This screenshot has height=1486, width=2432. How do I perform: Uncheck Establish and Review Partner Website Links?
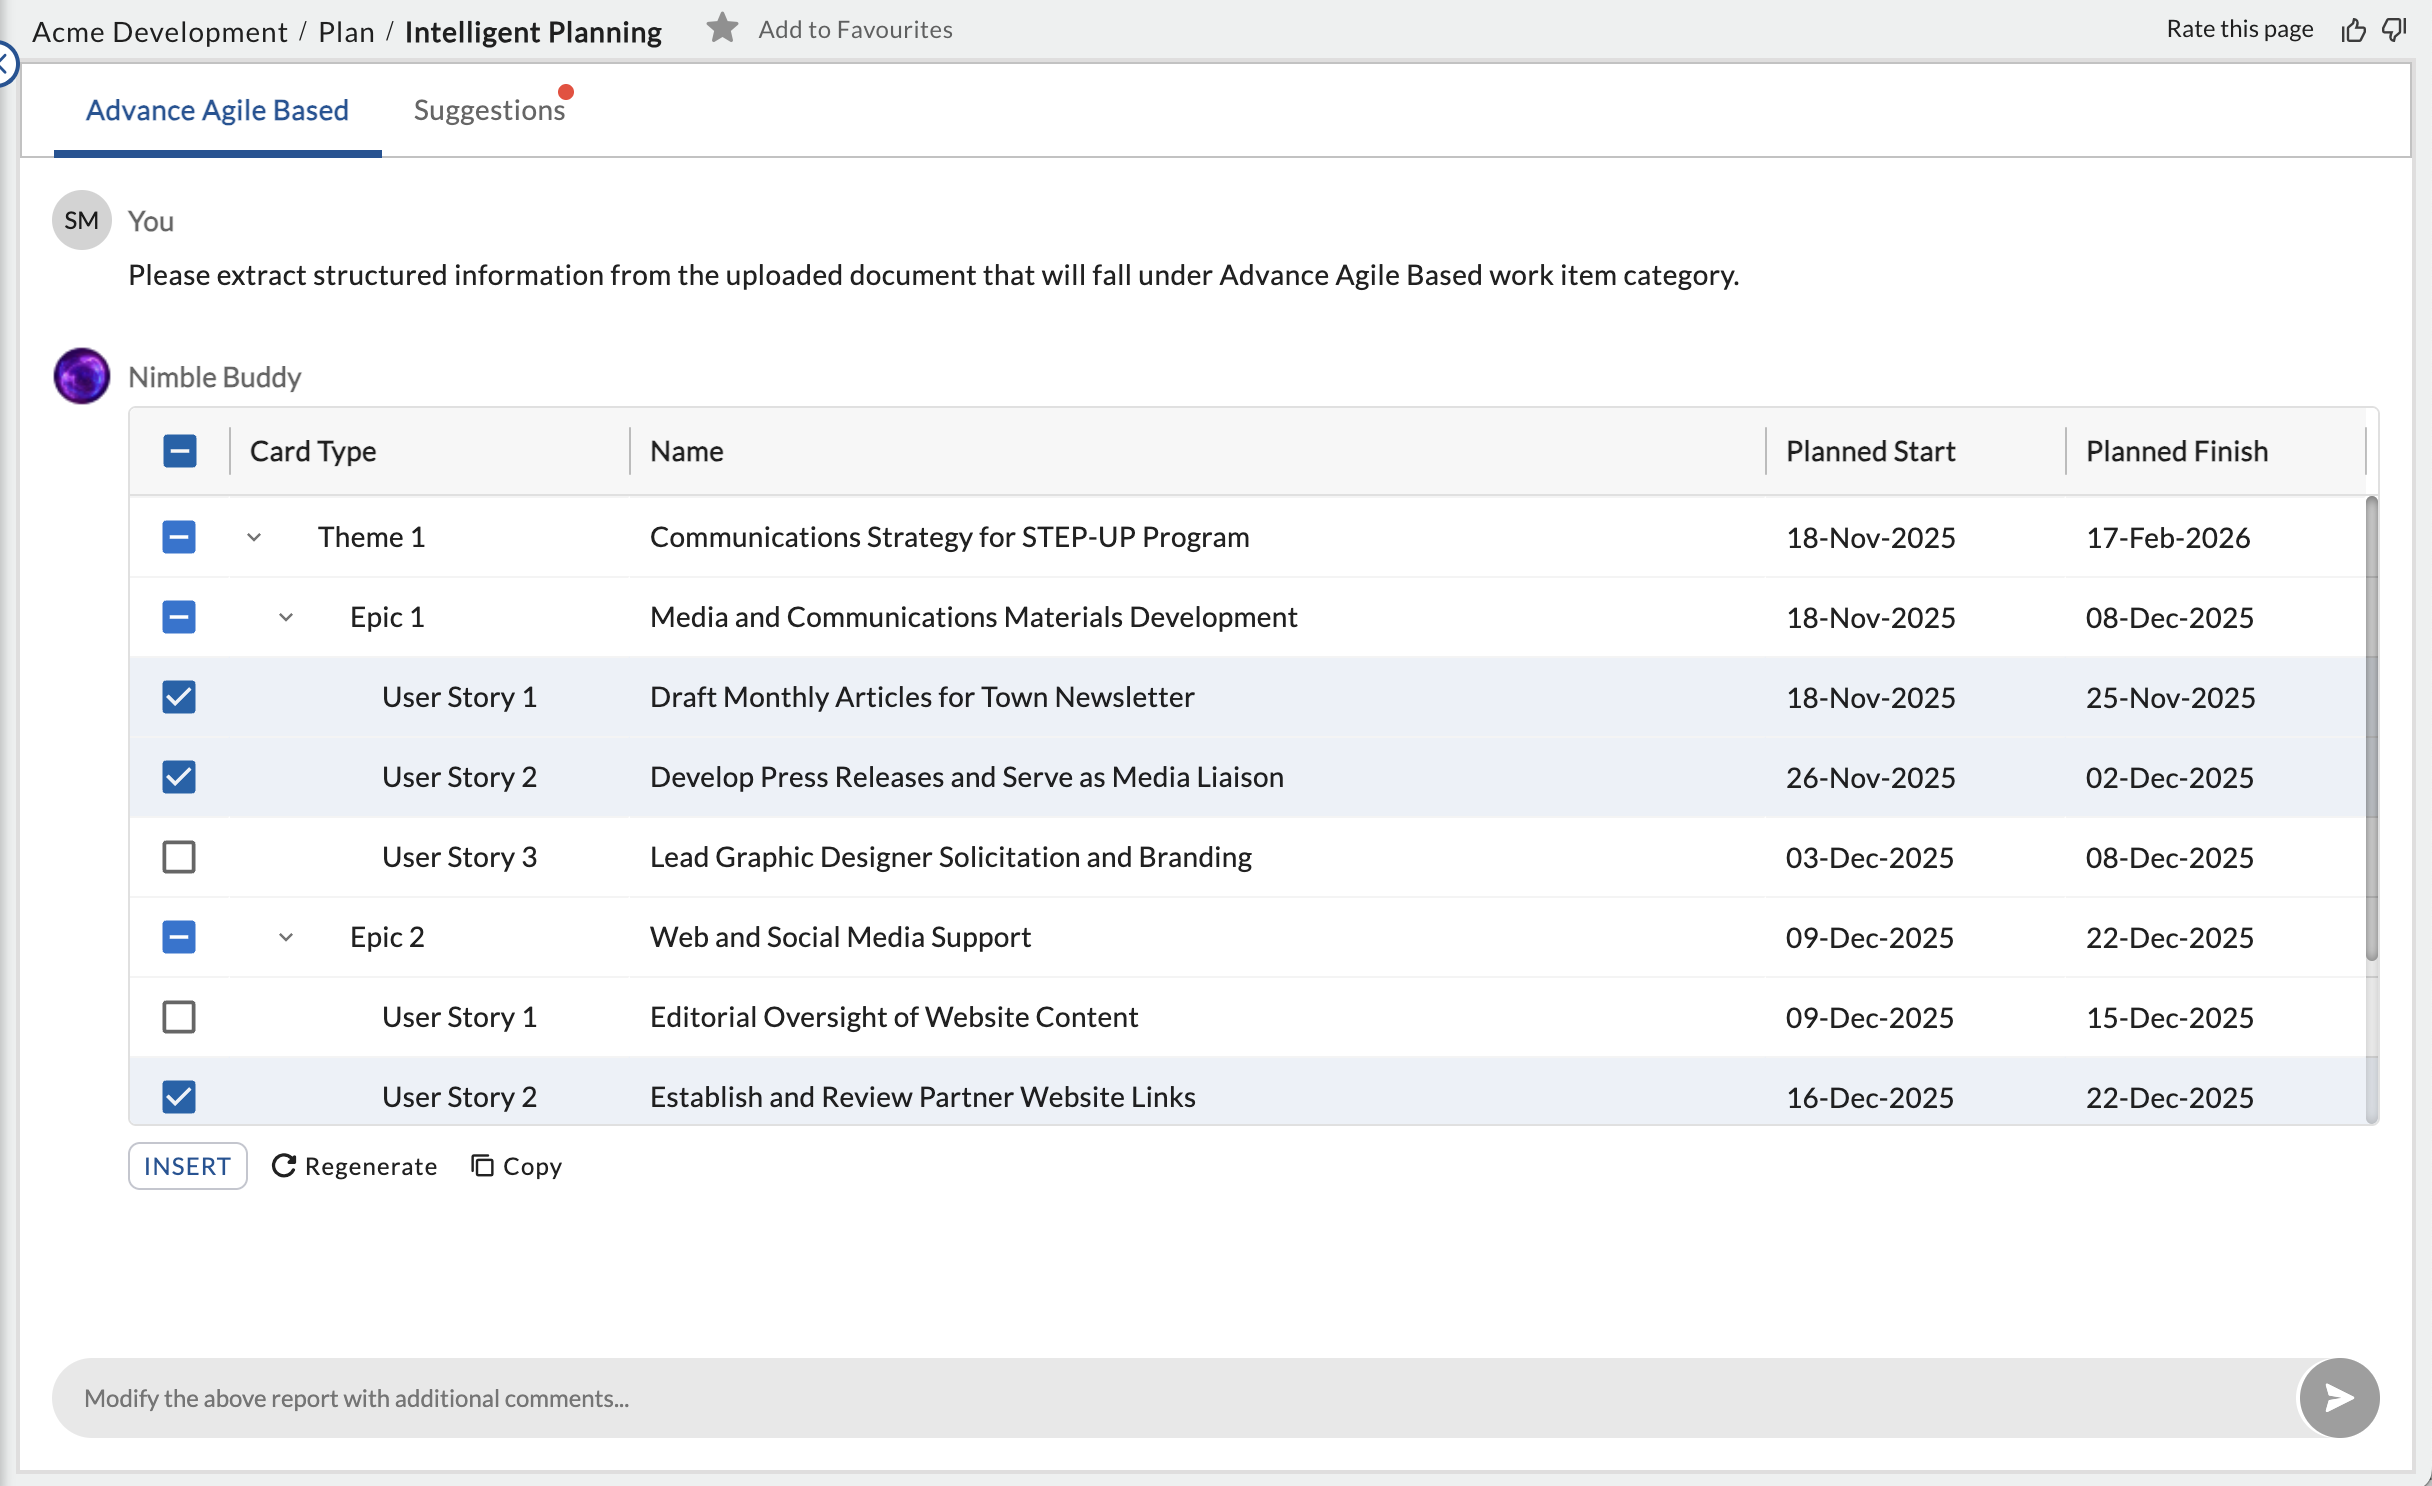click(x=179, y=1097)
